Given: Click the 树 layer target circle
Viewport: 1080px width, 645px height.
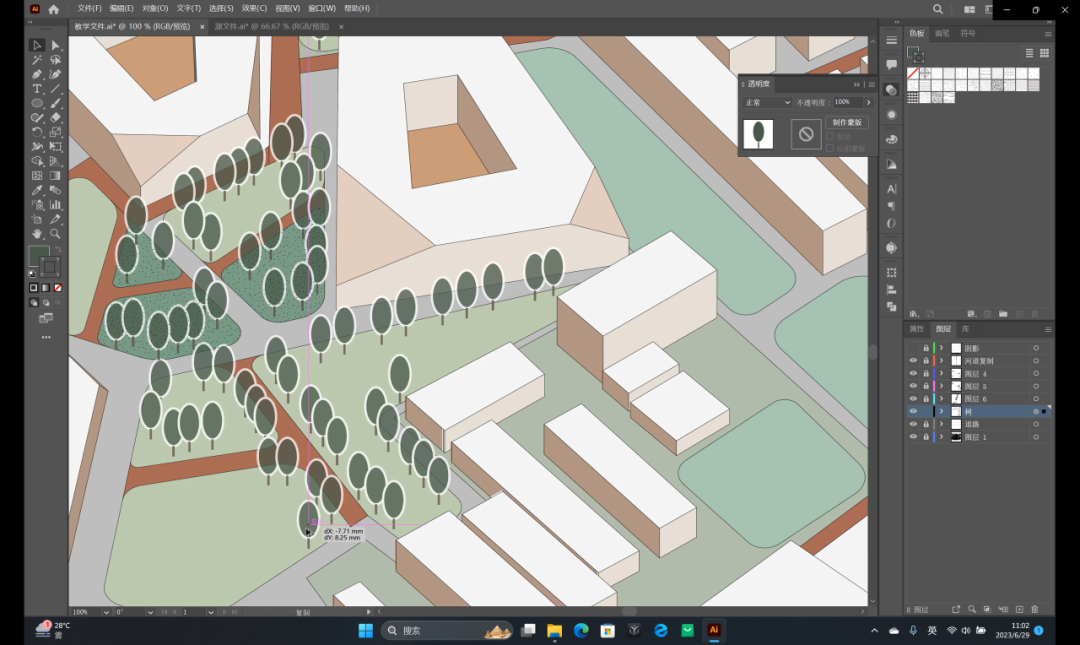Looking at the screenshot, I should [1035, 411].
